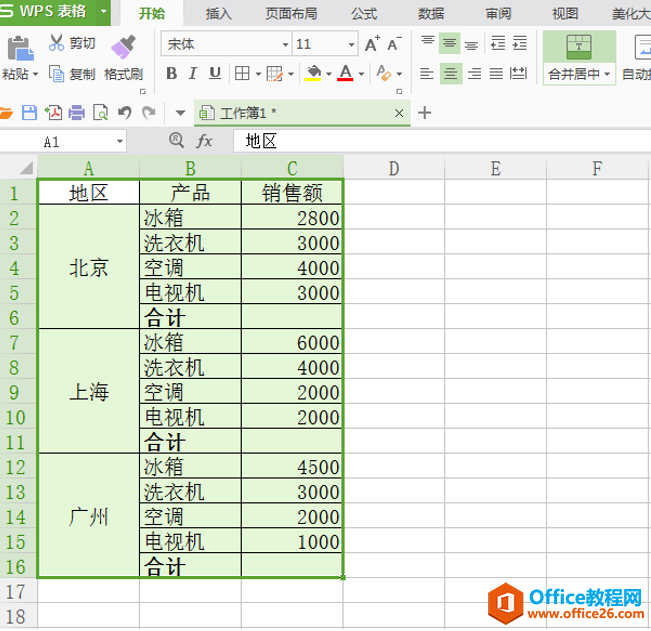Open file folder icon
This screenshot has width=651, height=631.
(6, 113)
